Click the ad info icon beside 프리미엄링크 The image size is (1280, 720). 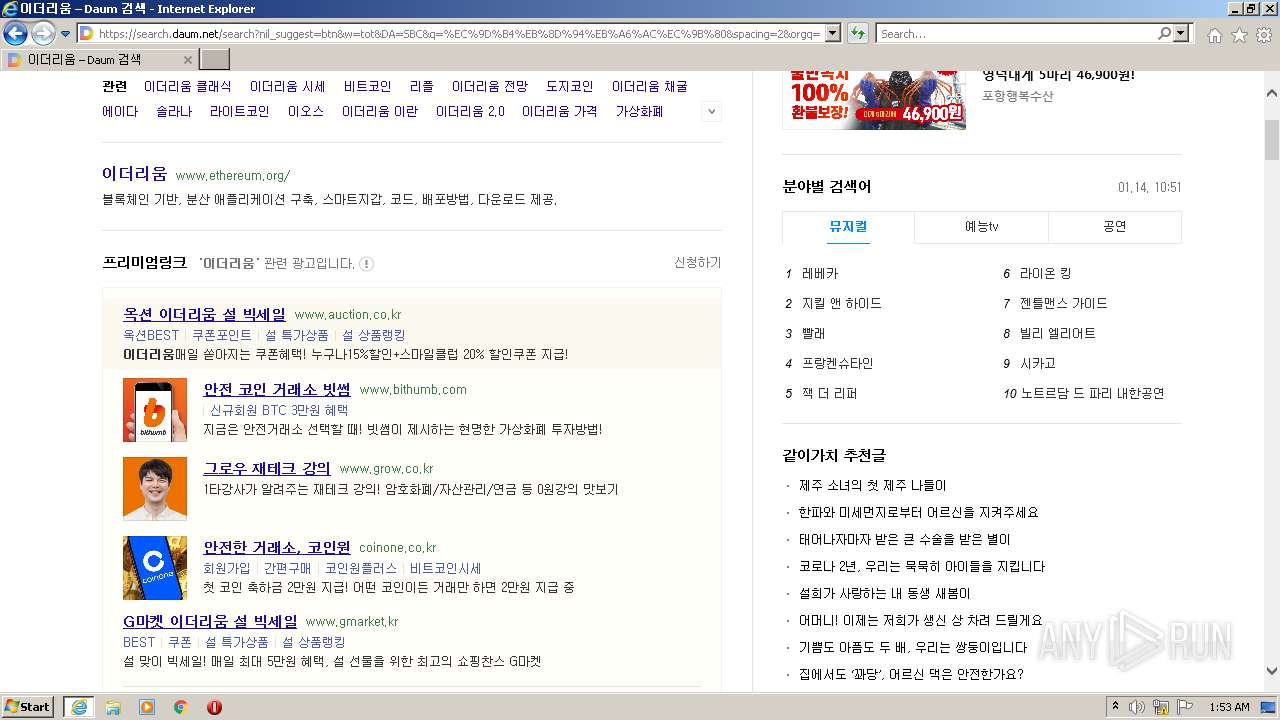click(x=367, y=264)
